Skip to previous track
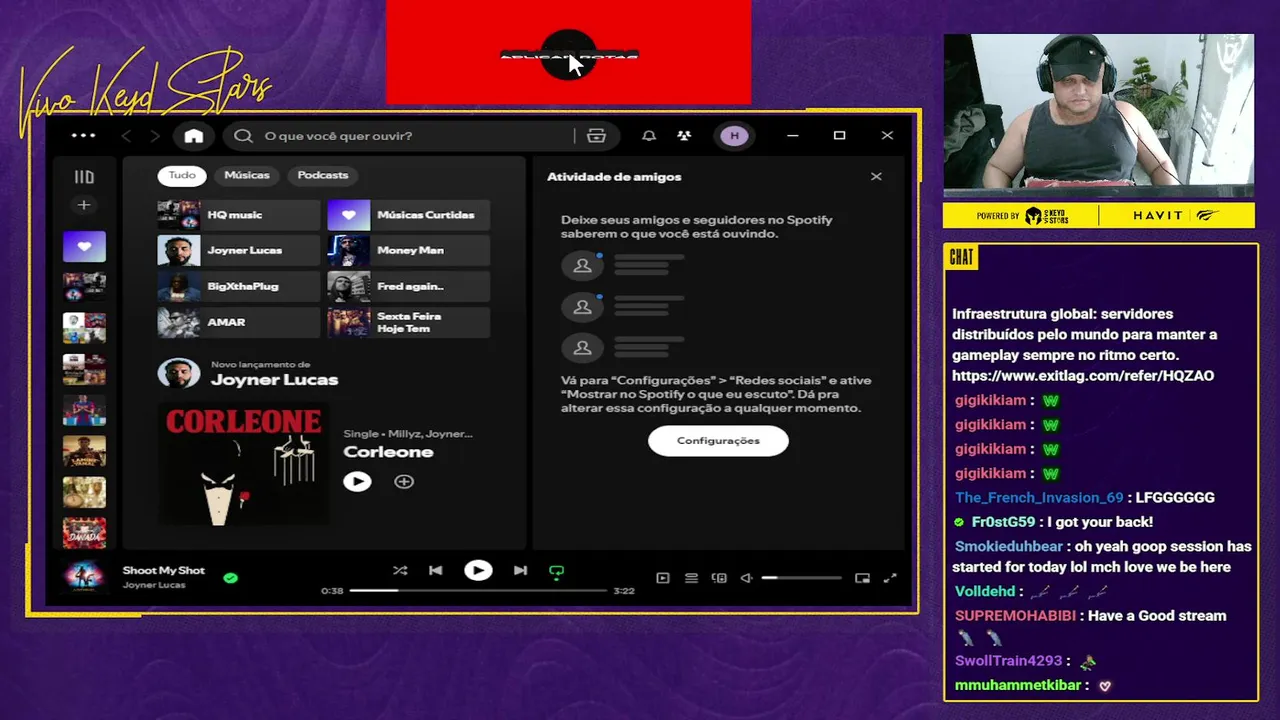 tap(435, 571)
